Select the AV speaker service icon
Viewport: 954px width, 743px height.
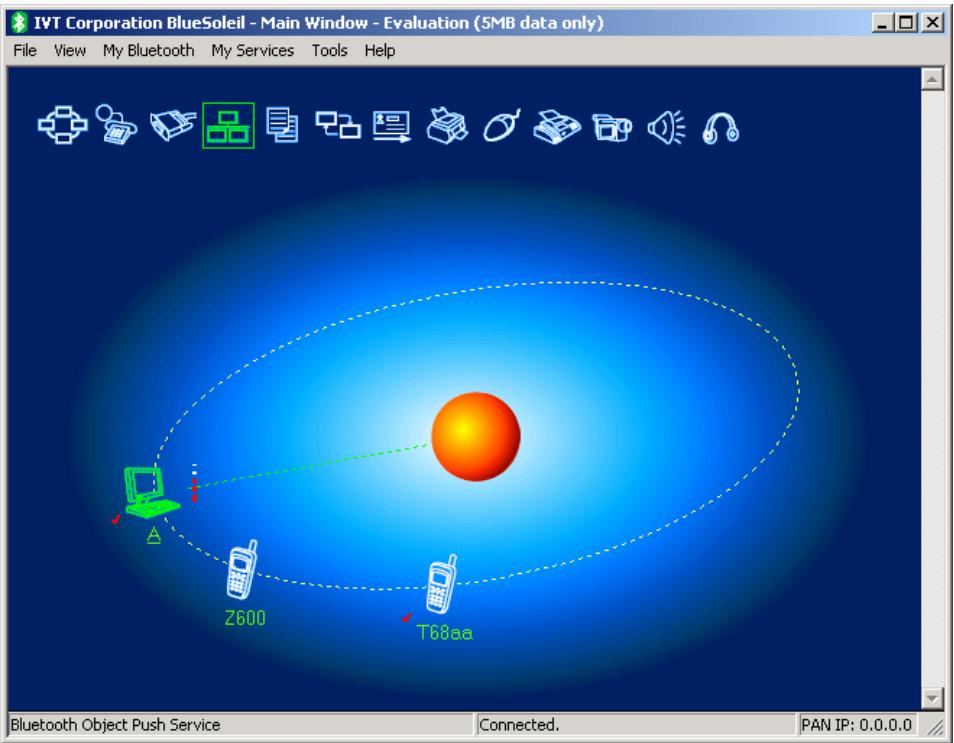click(666, 127)
